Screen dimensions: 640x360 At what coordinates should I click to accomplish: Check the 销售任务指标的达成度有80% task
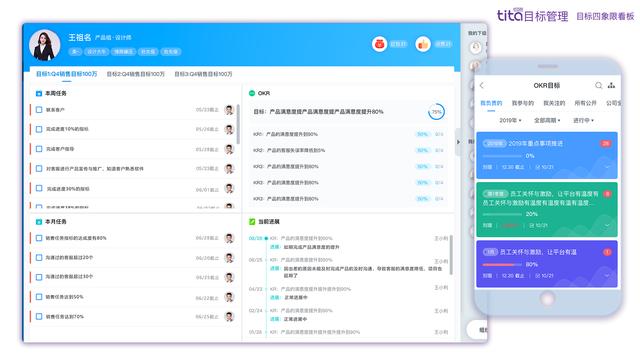39,238
